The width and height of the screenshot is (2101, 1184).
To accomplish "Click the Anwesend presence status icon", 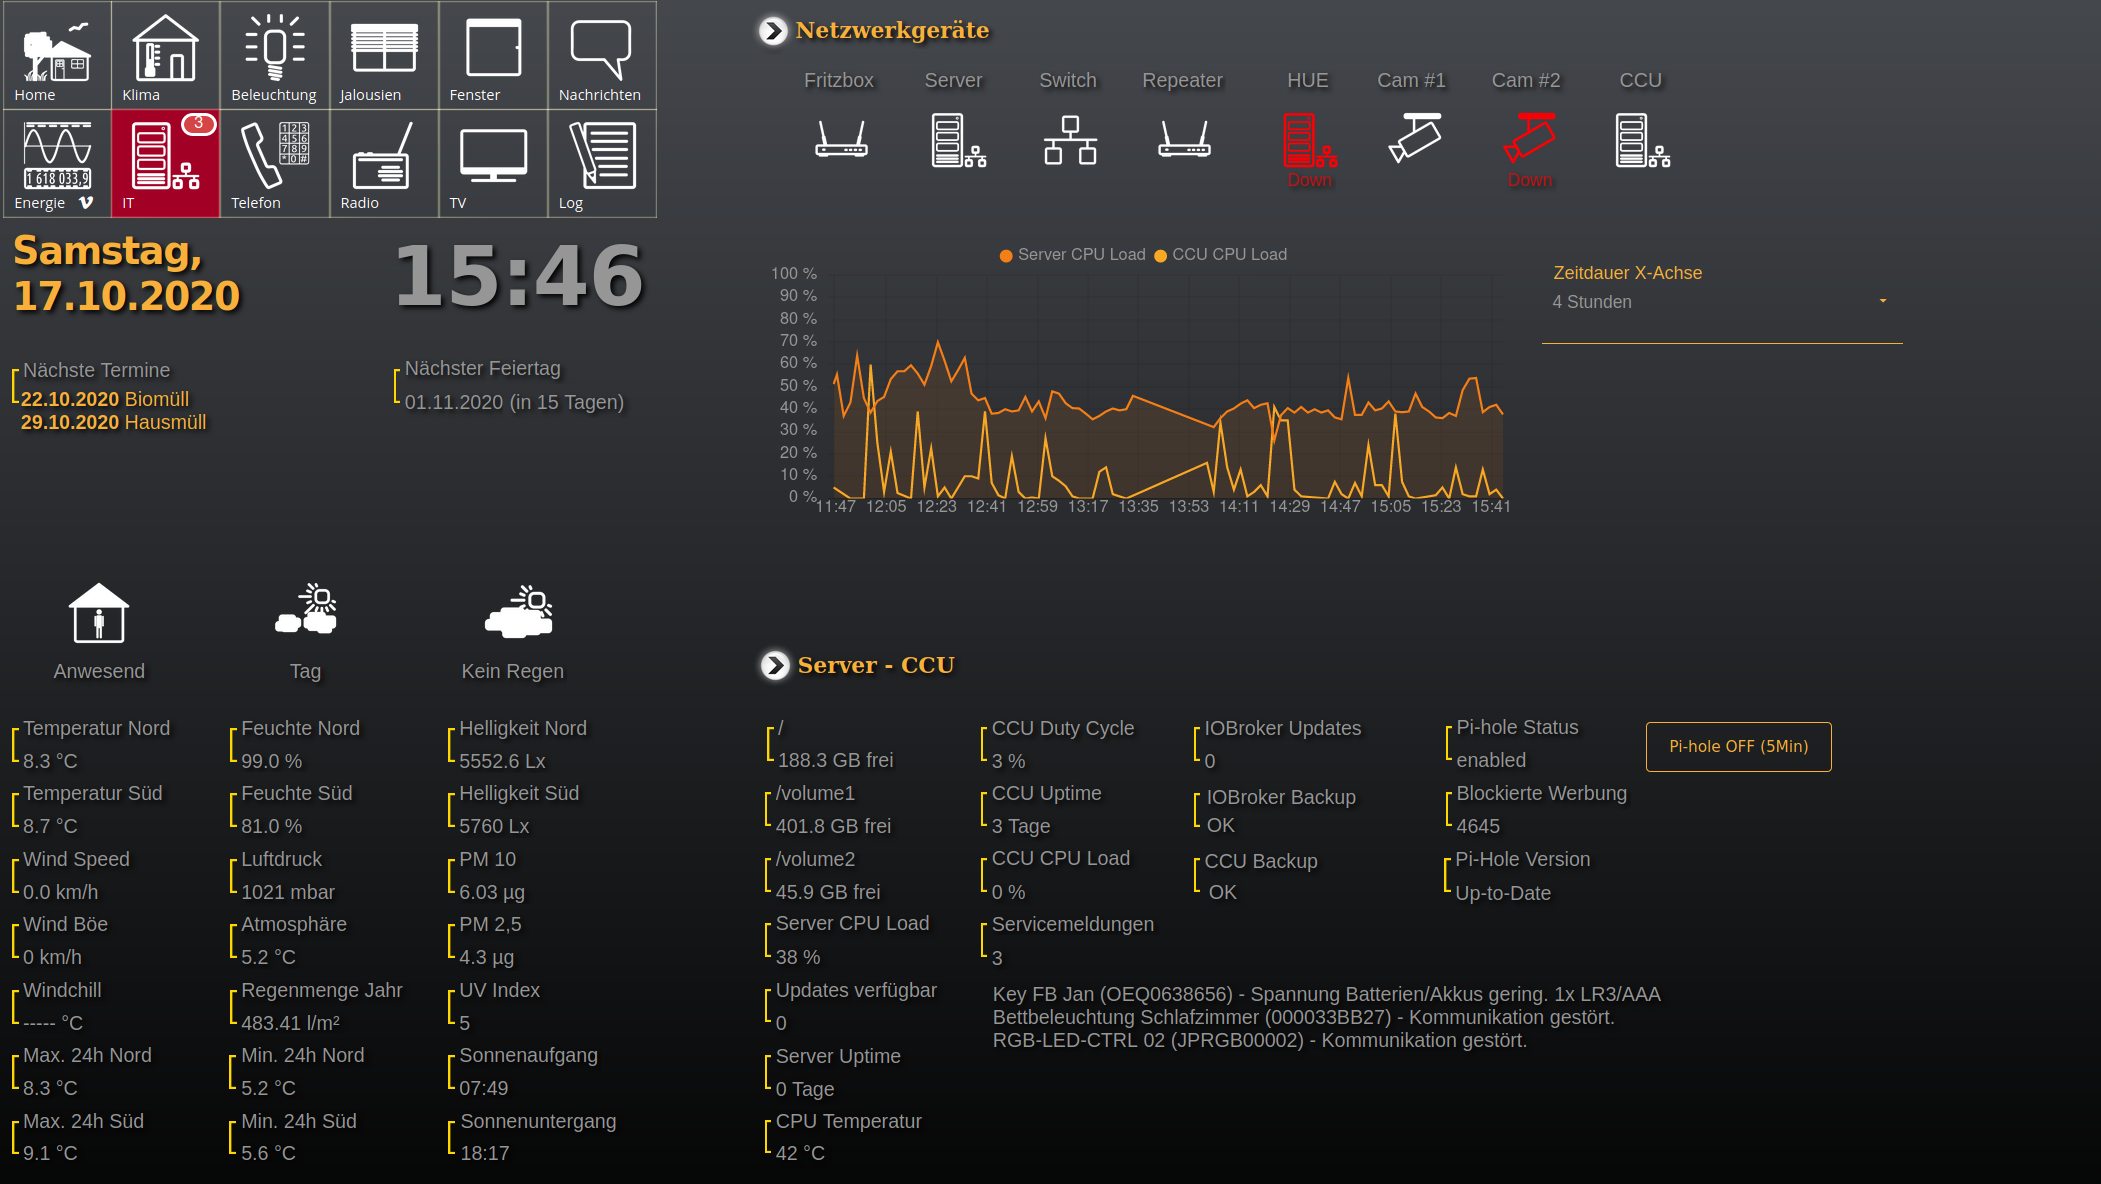I will point(98,614).
